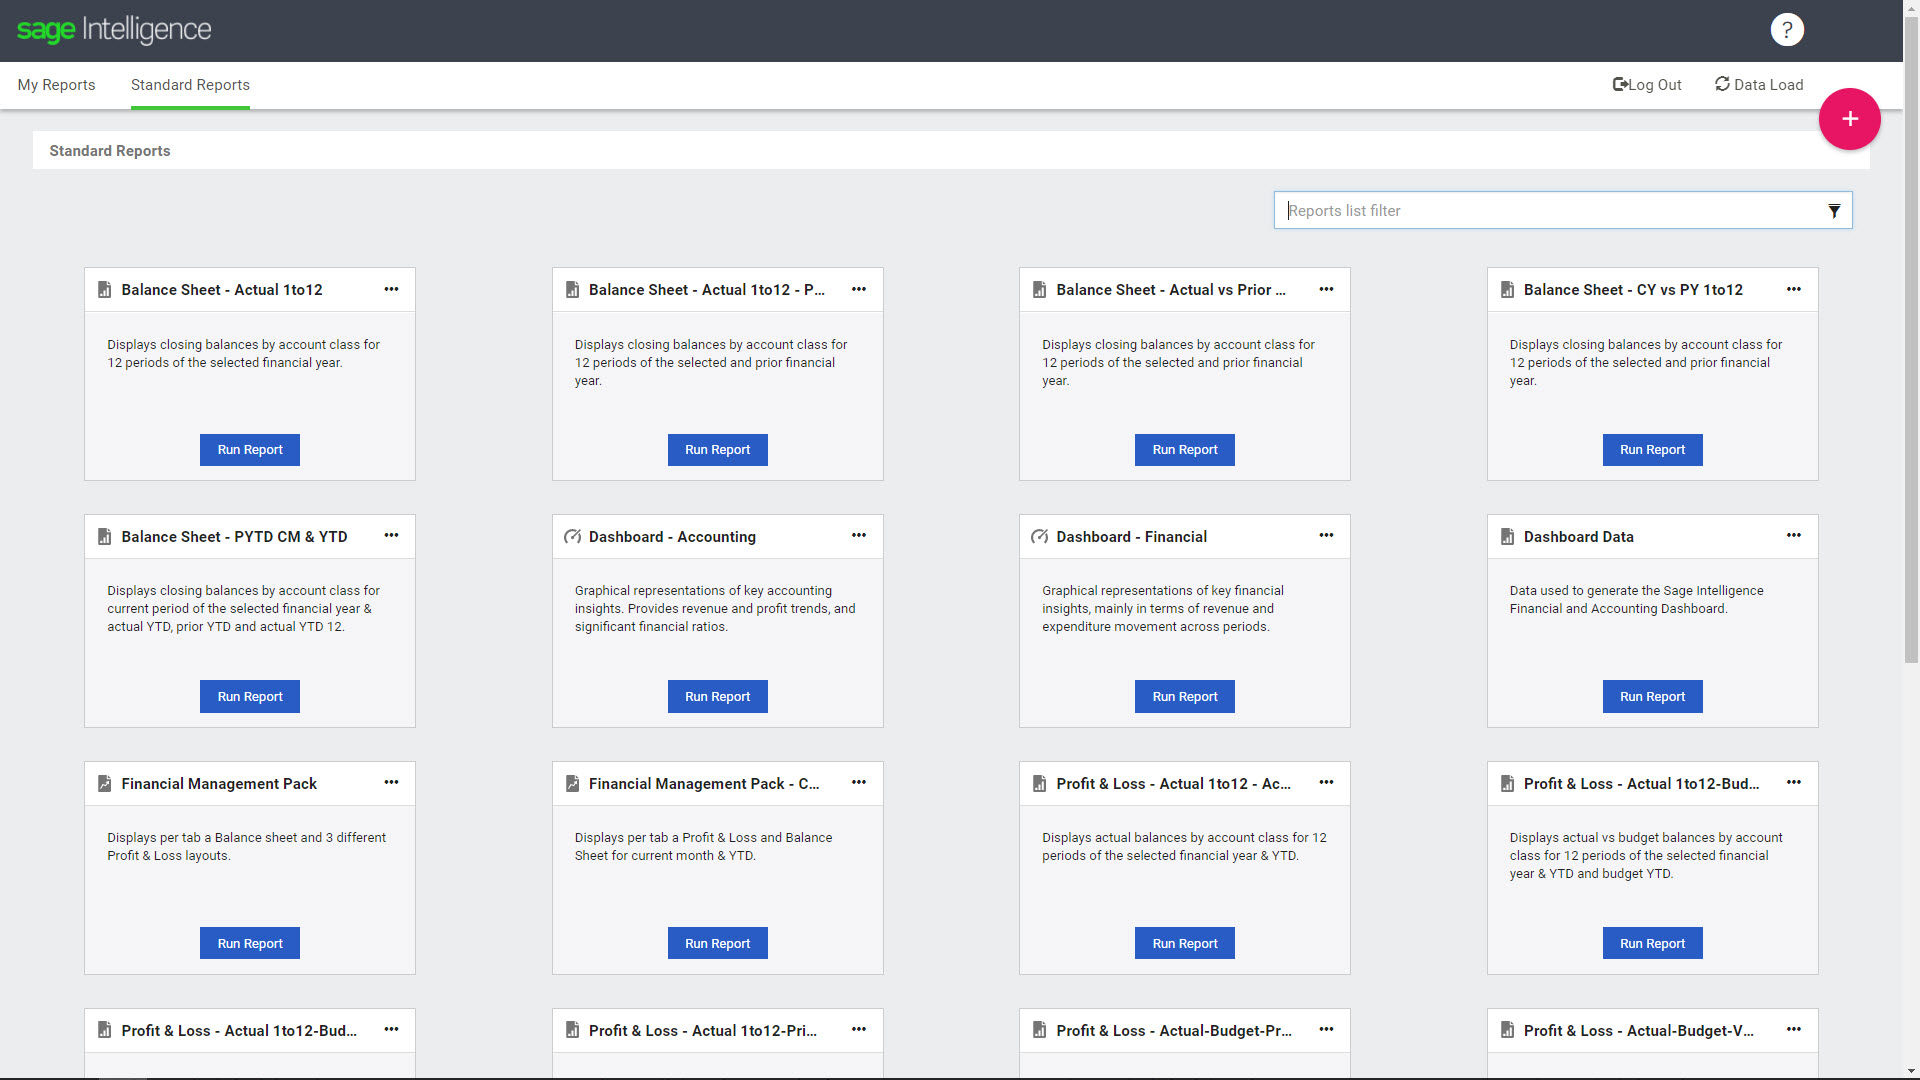The width and height of the screenshot is (1920, 1080).
Task: Run the Balance Sheet - Actual 1to12 - P... report
Action: pos(717,450)
